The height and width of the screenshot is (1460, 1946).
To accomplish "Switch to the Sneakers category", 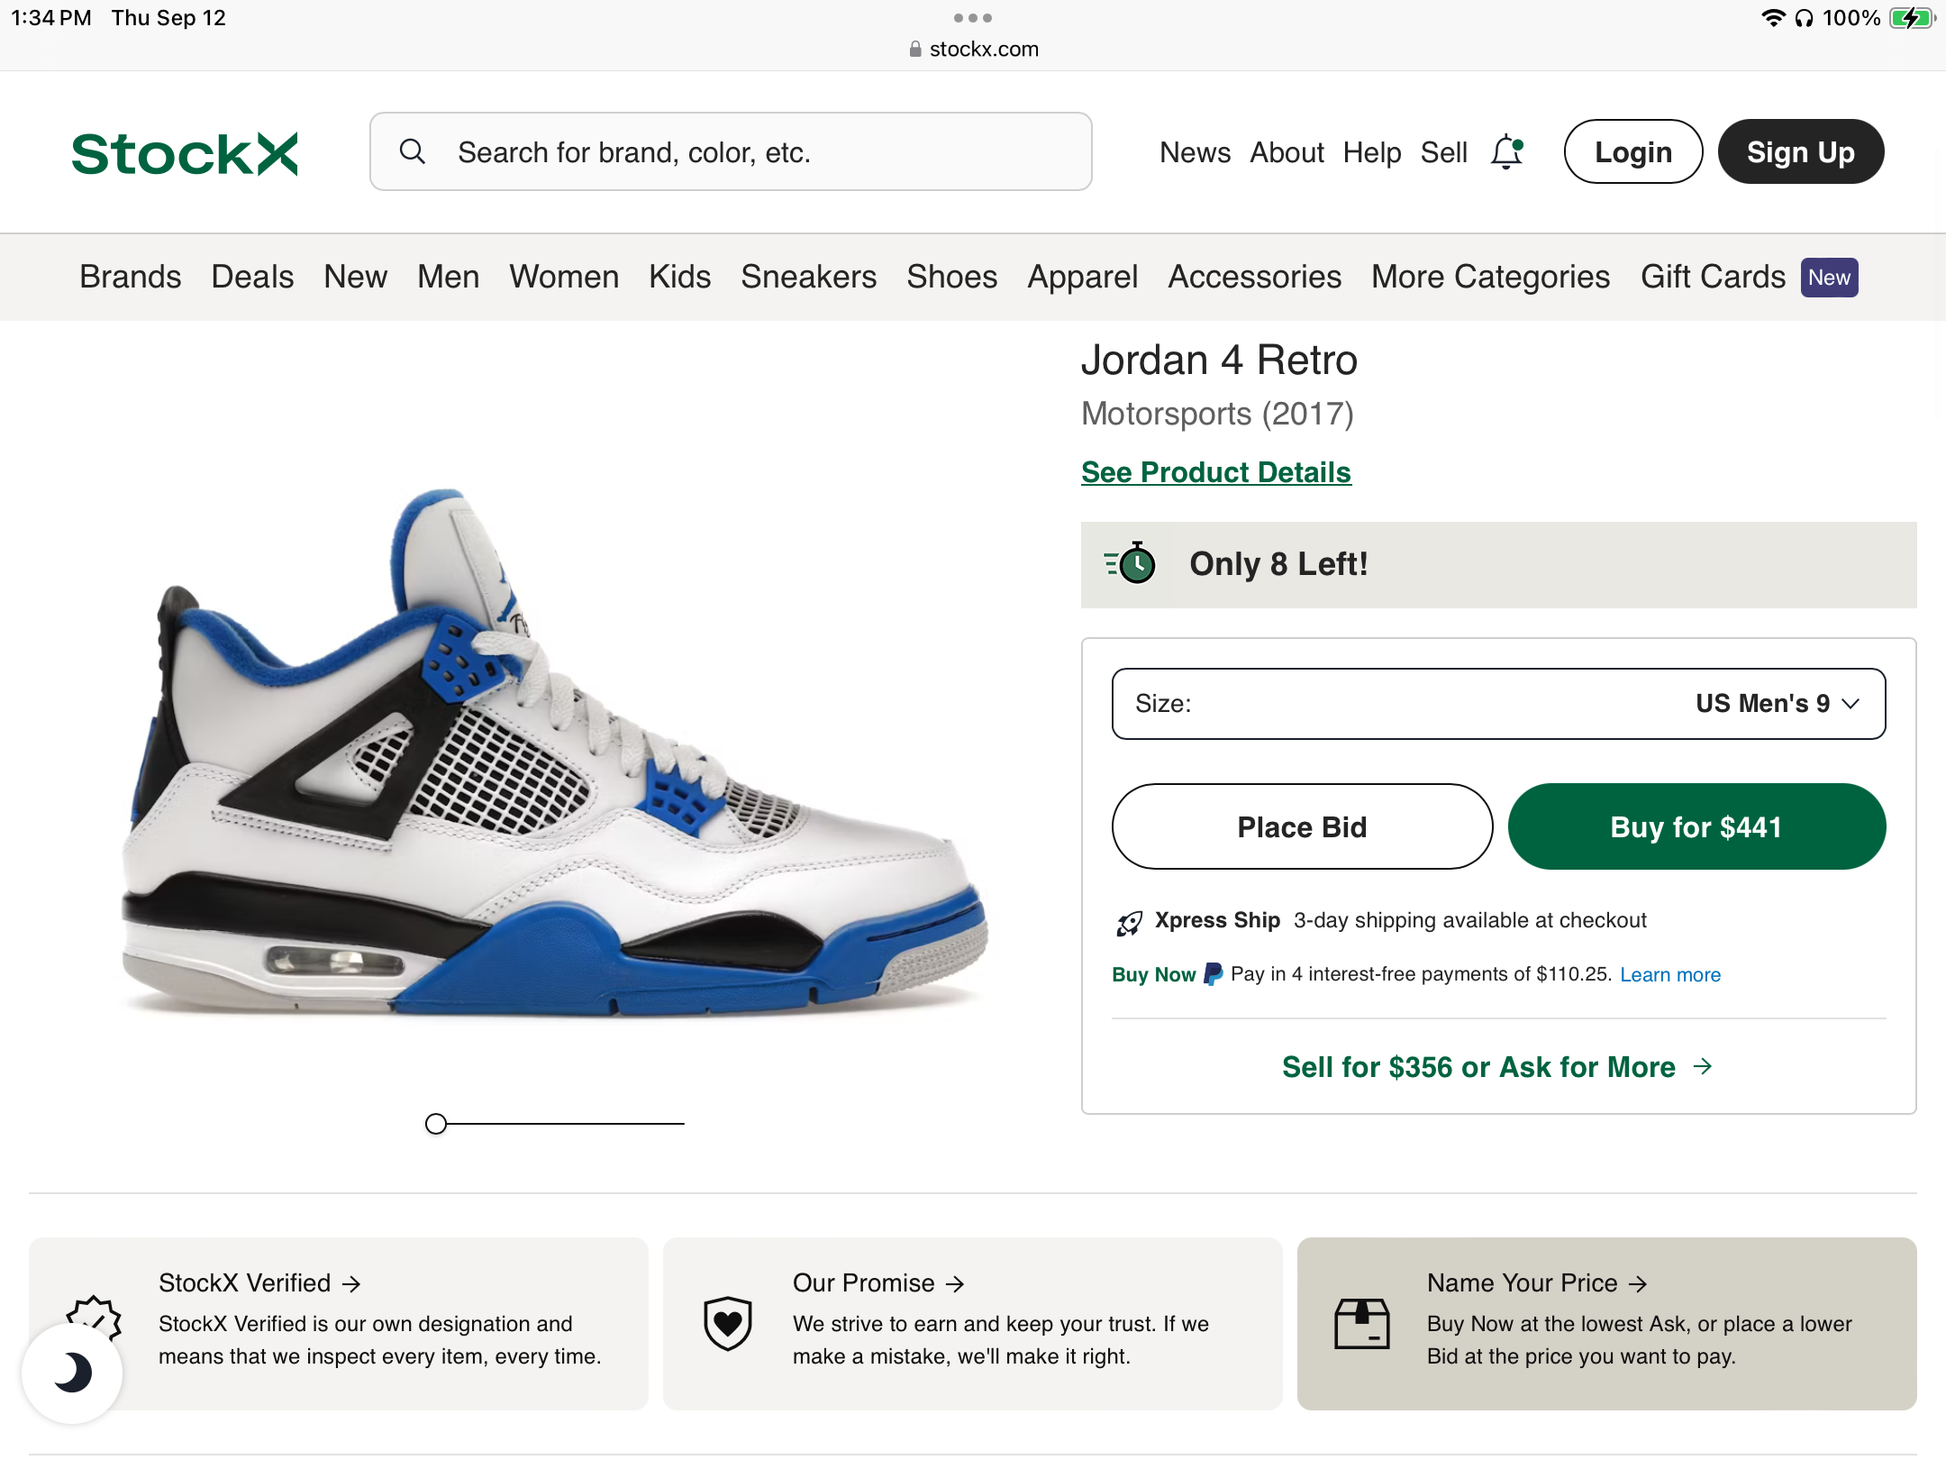I will pos(808,277).
